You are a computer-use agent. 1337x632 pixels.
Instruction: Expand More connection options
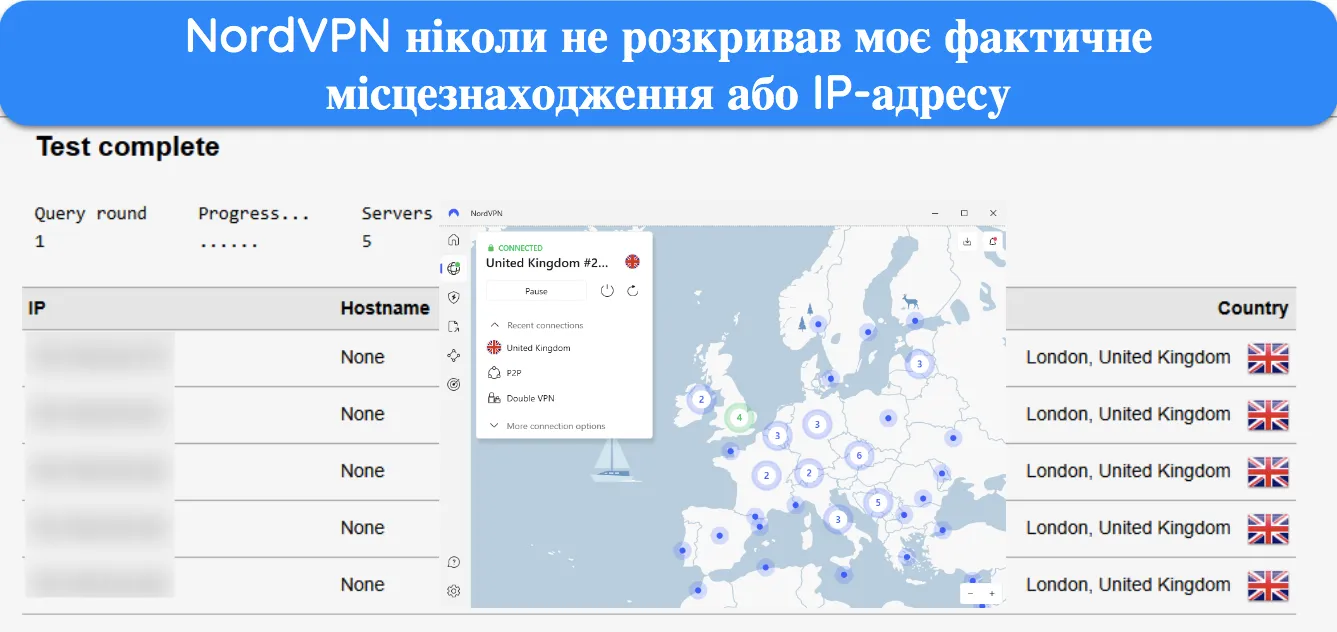point(547,426)
